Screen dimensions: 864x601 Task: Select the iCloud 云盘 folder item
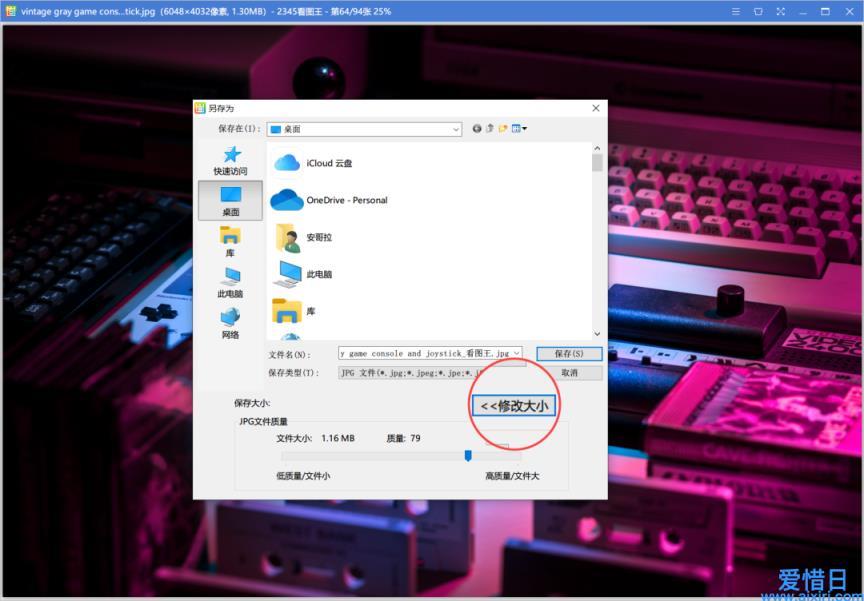[x=329, y=163]
